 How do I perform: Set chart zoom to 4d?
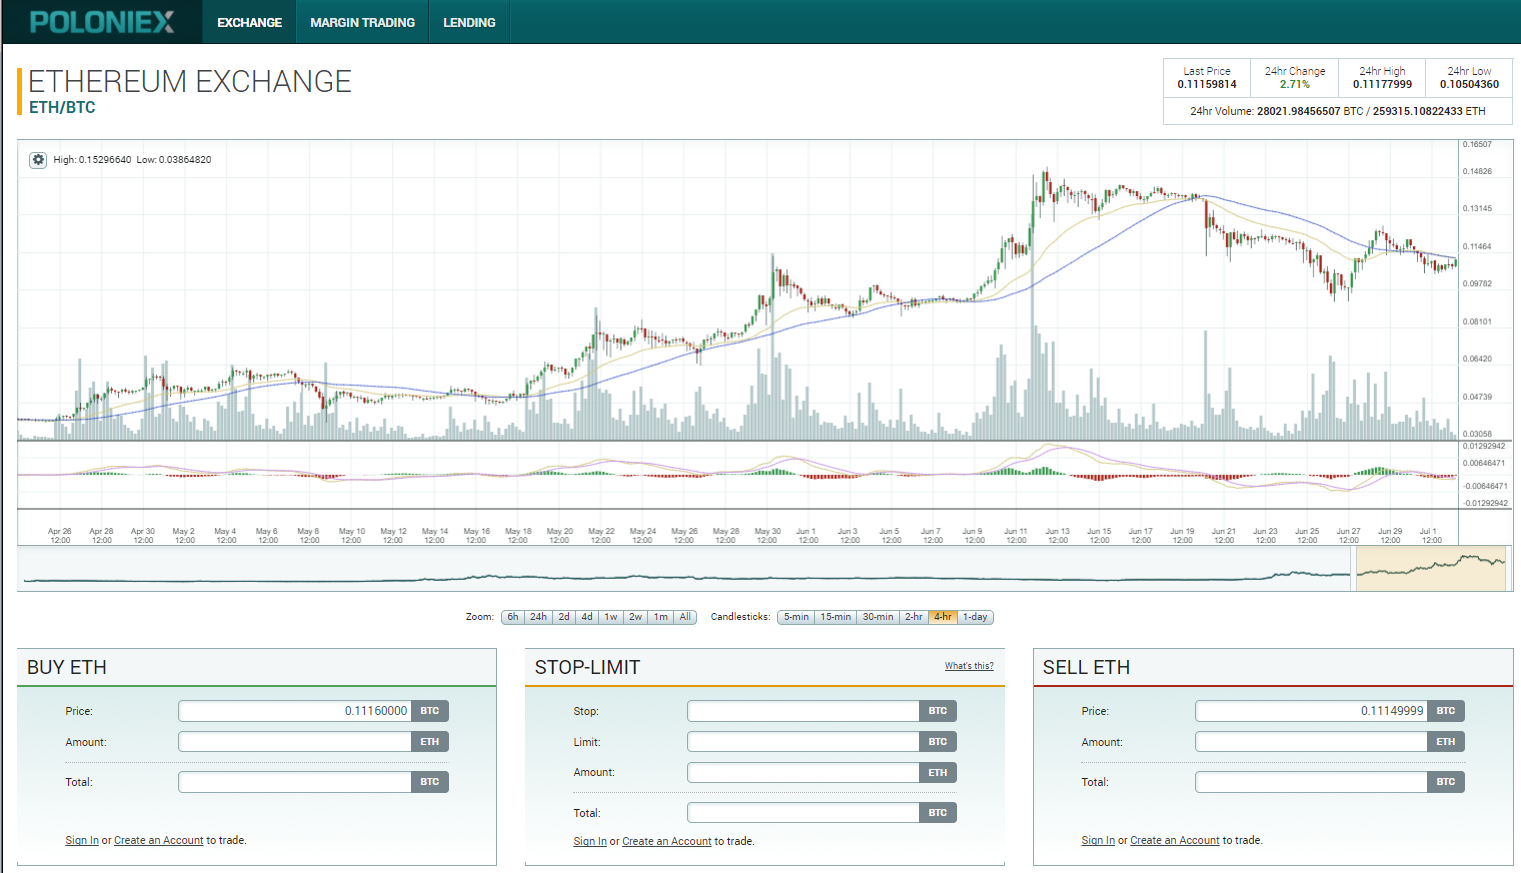coord(587,617)
